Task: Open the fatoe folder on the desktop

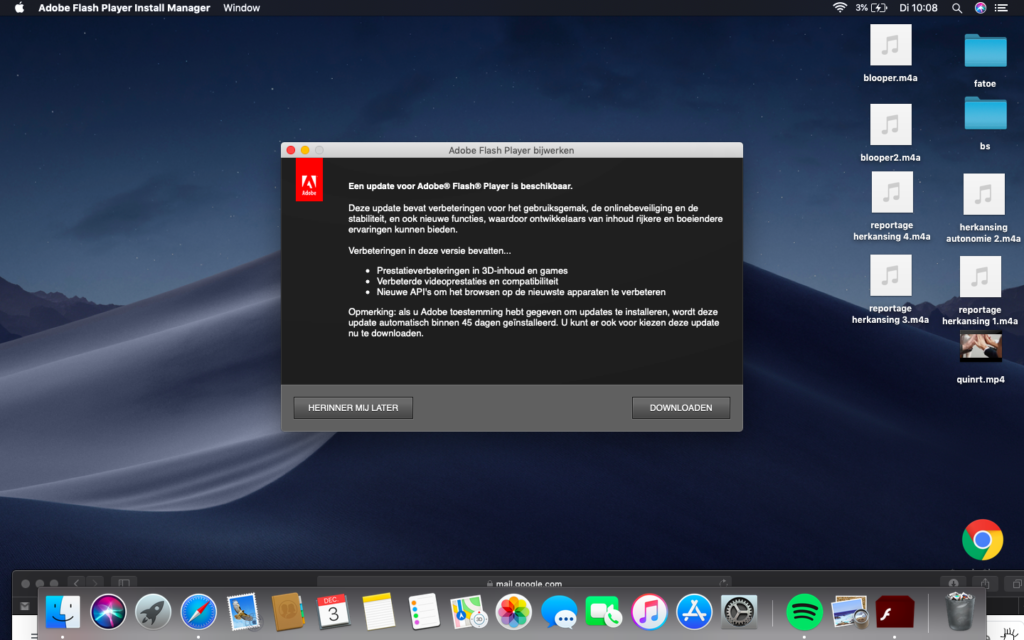Action: 984,48
